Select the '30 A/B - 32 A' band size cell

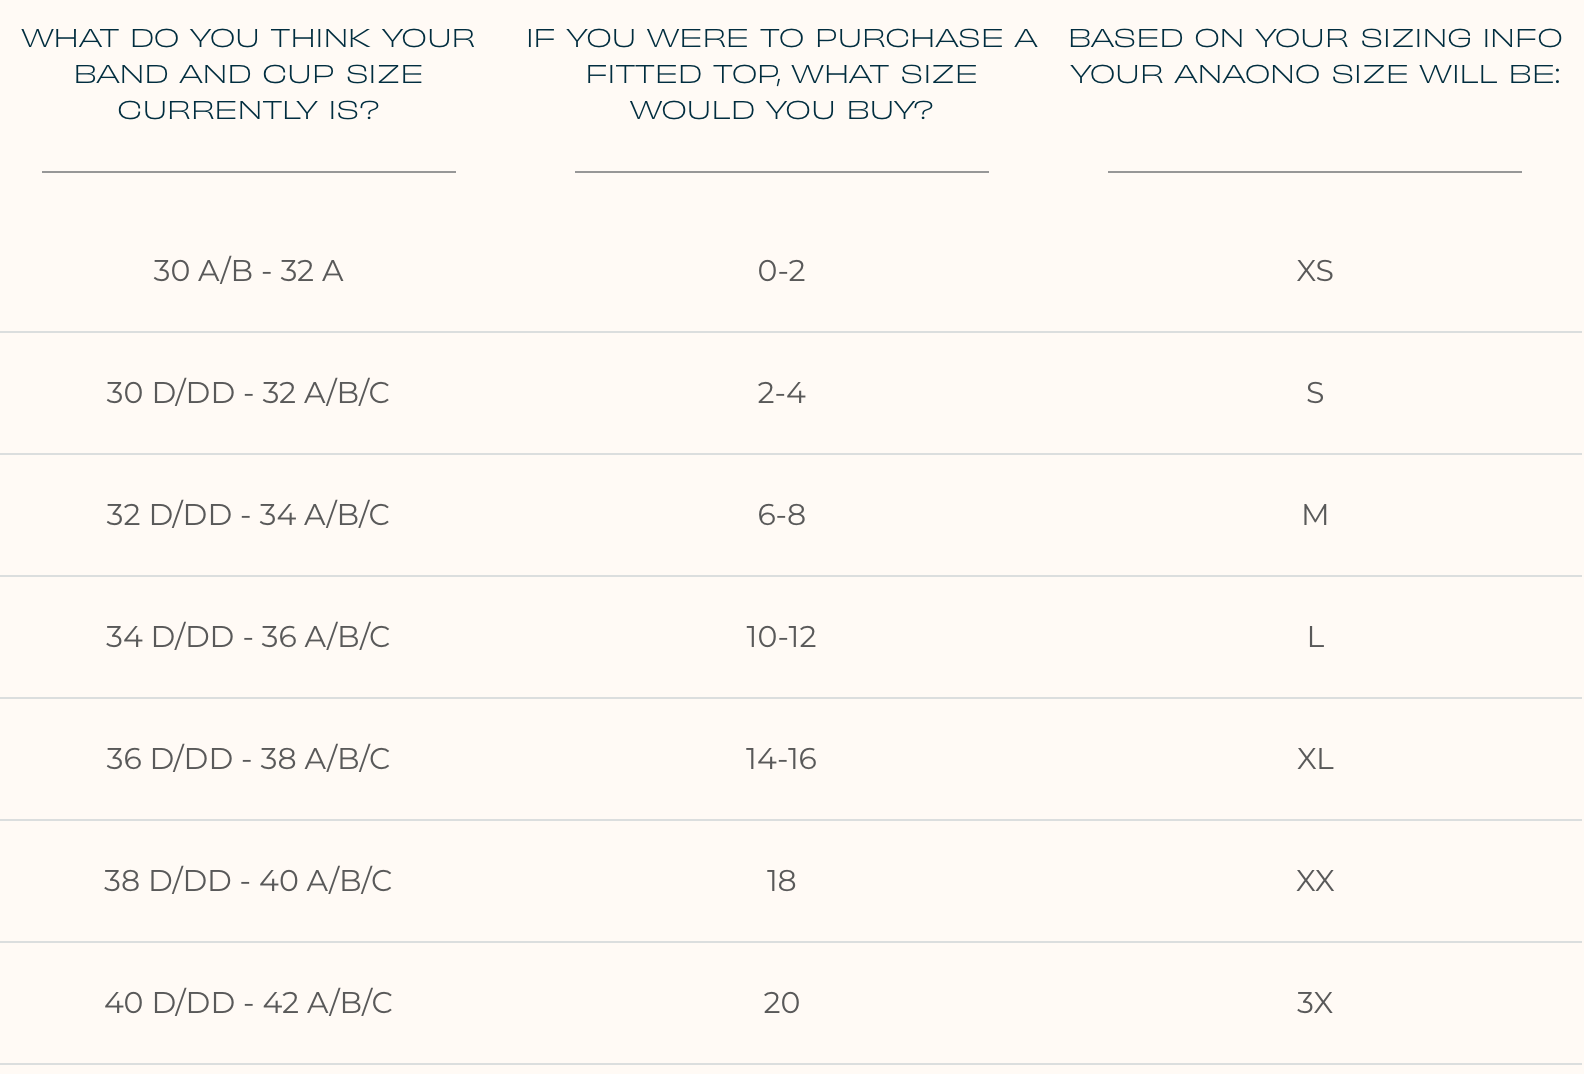[248, 271]
